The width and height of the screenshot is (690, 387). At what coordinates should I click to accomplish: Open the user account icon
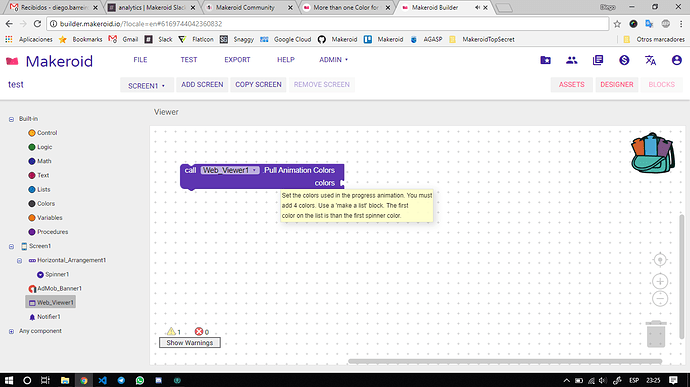tap(677, 60)
